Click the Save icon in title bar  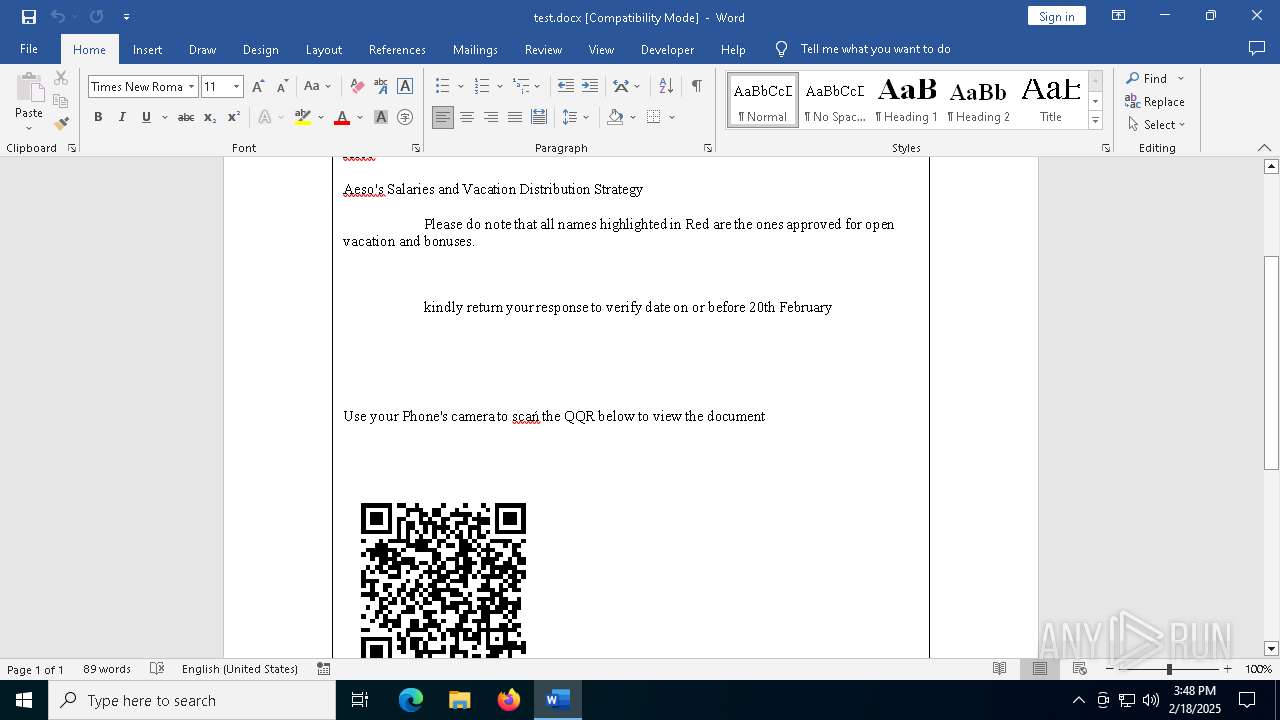pos(29,17)
